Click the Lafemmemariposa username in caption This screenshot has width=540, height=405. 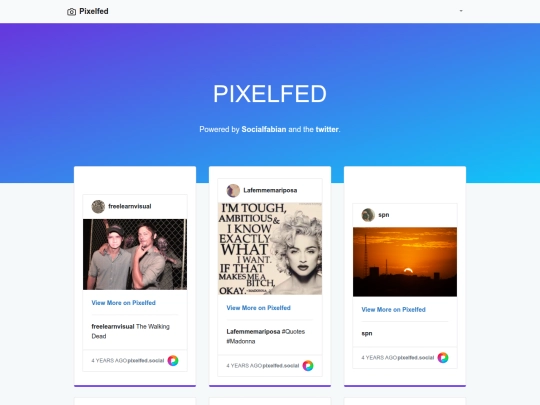(x=253, y=332)
